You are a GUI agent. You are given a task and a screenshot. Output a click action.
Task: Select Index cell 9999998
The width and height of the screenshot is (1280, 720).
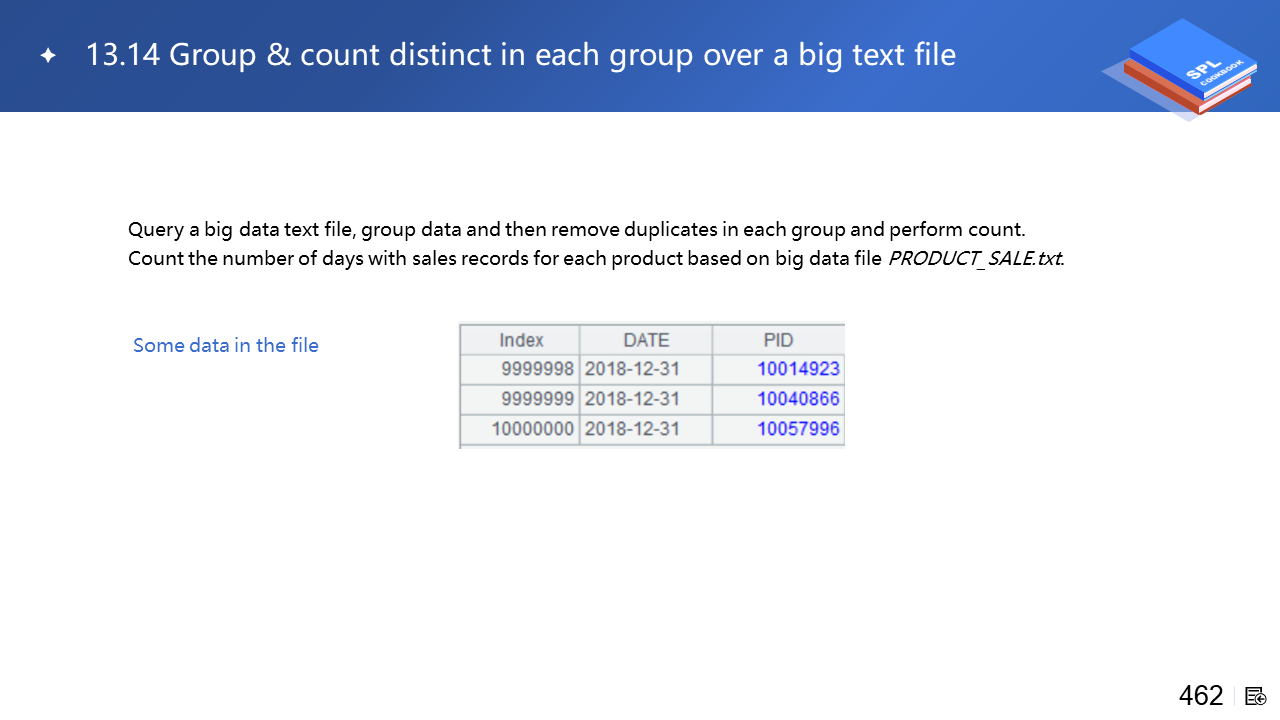click(x=537, y=369)
